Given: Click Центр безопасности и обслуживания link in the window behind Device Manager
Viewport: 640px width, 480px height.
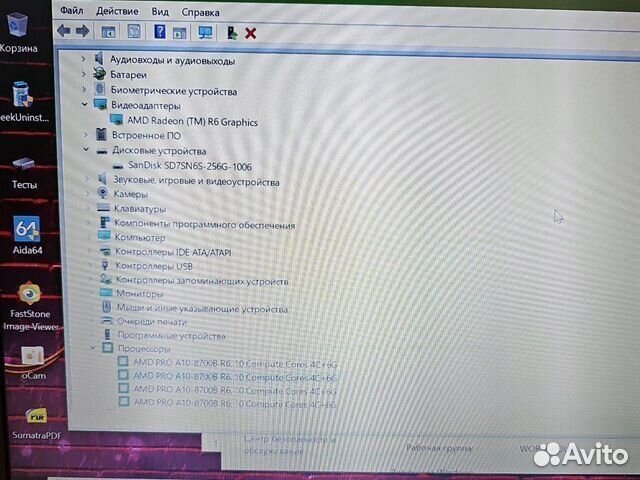Looking at the screenshot, I should 289,444.
